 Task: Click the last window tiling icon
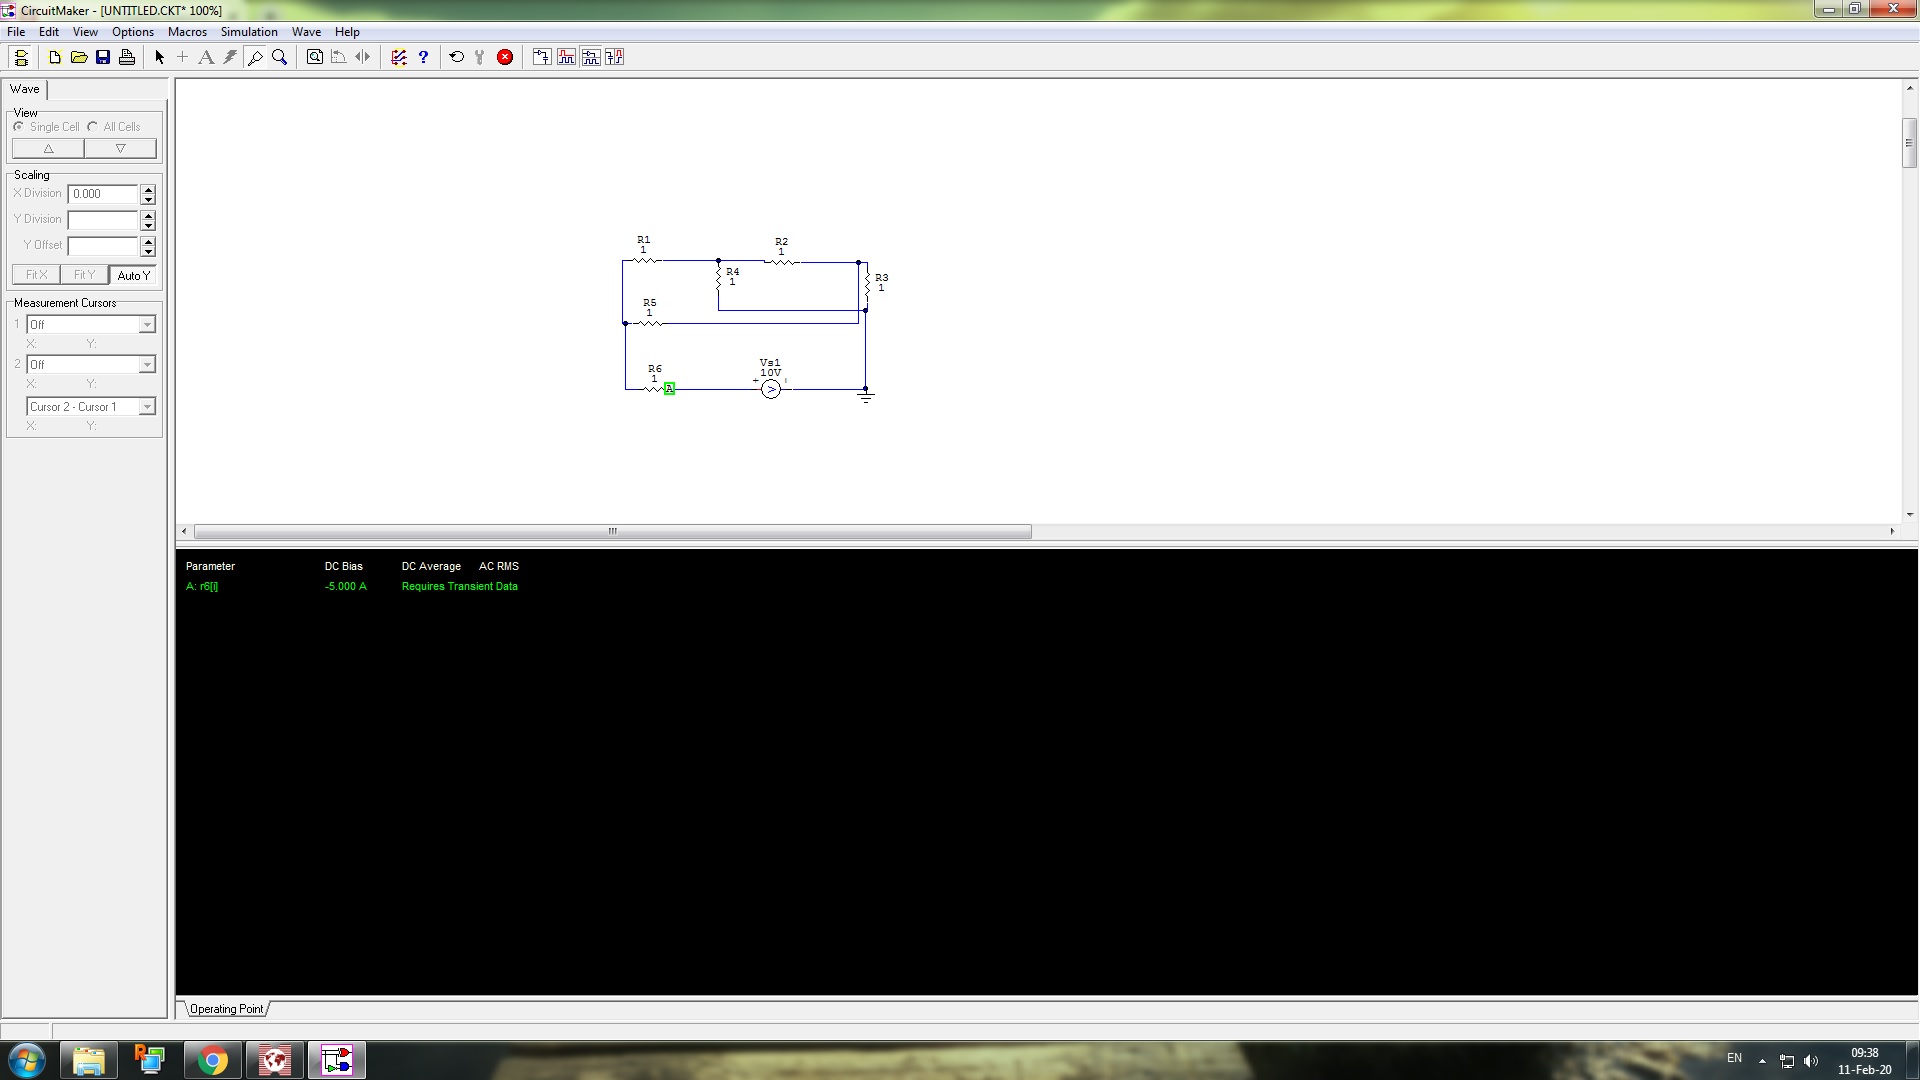pyautogui.click(x=614, y=57)
